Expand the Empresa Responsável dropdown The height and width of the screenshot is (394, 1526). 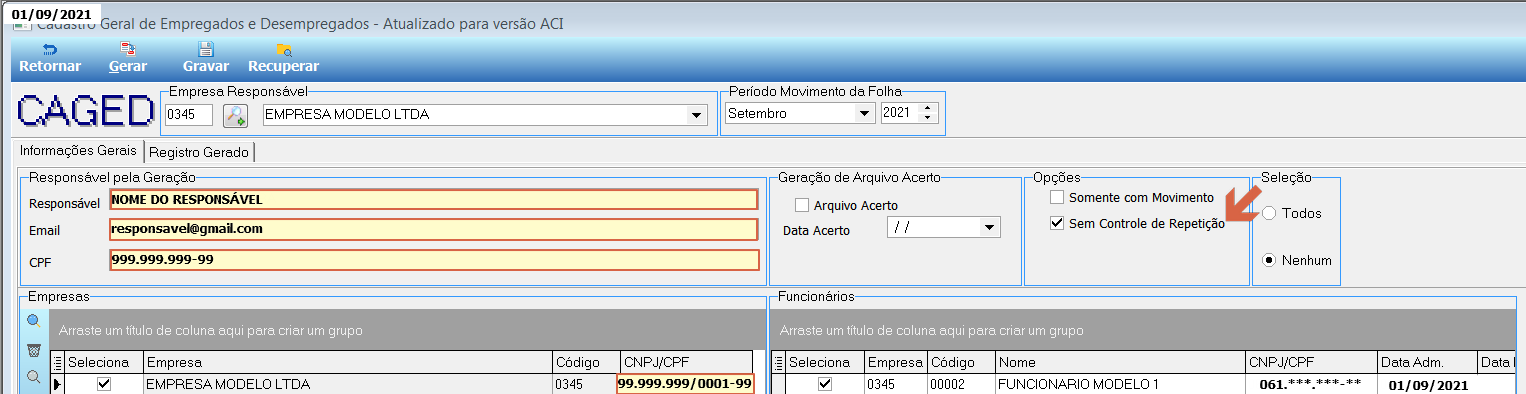coord(696,115)
